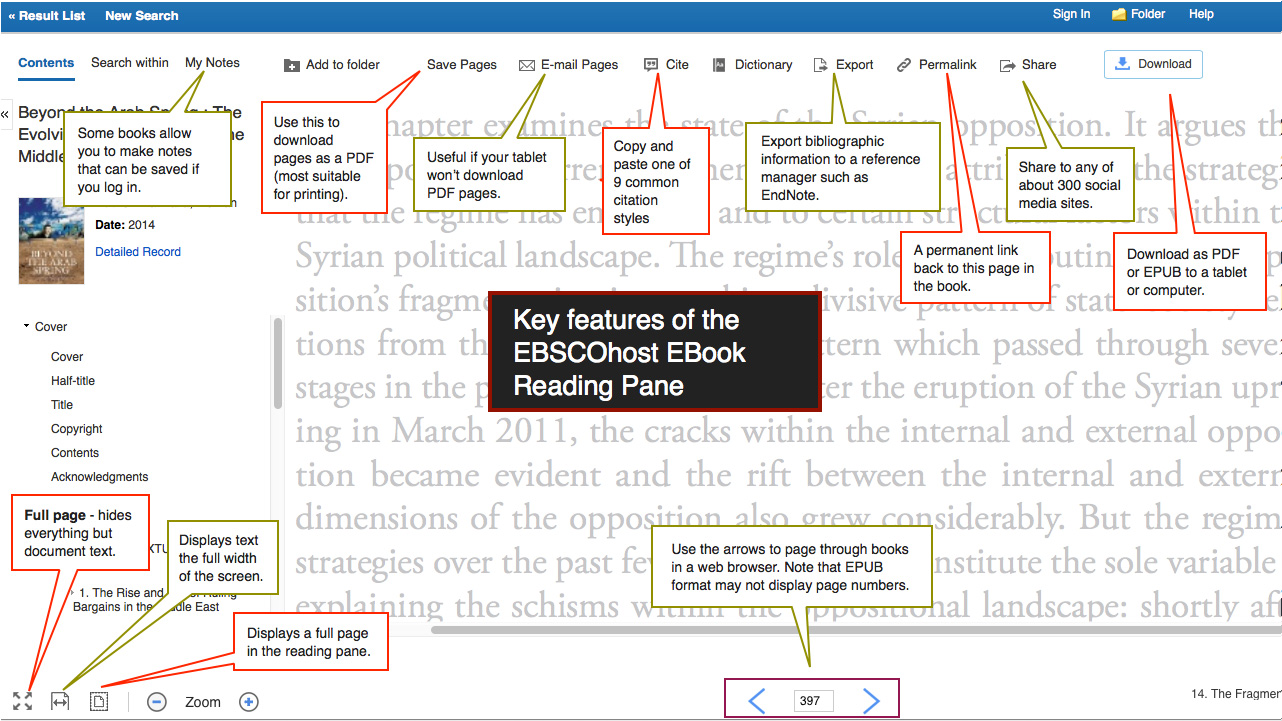Click the Zoom label
Screen dimensions: 1282x721
coord(203,702)
